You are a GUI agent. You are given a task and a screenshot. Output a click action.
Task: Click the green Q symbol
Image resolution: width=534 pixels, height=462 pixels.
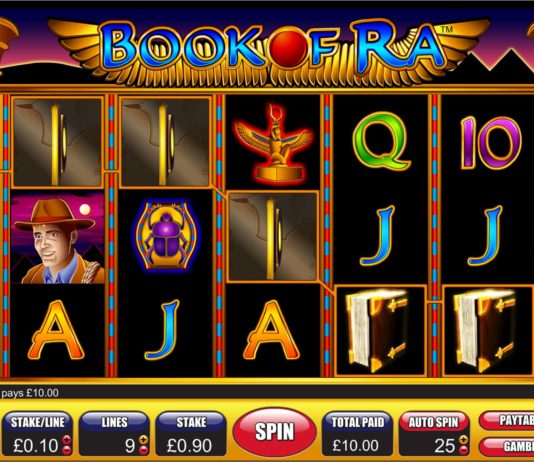click(381, 142)
